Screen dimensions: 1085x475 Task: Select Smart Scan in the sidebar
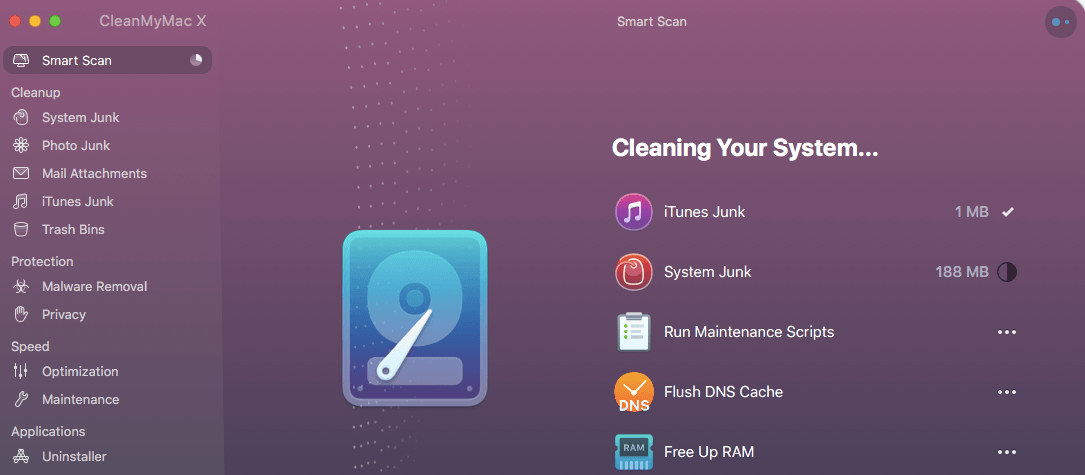click(x=107, y=60)
